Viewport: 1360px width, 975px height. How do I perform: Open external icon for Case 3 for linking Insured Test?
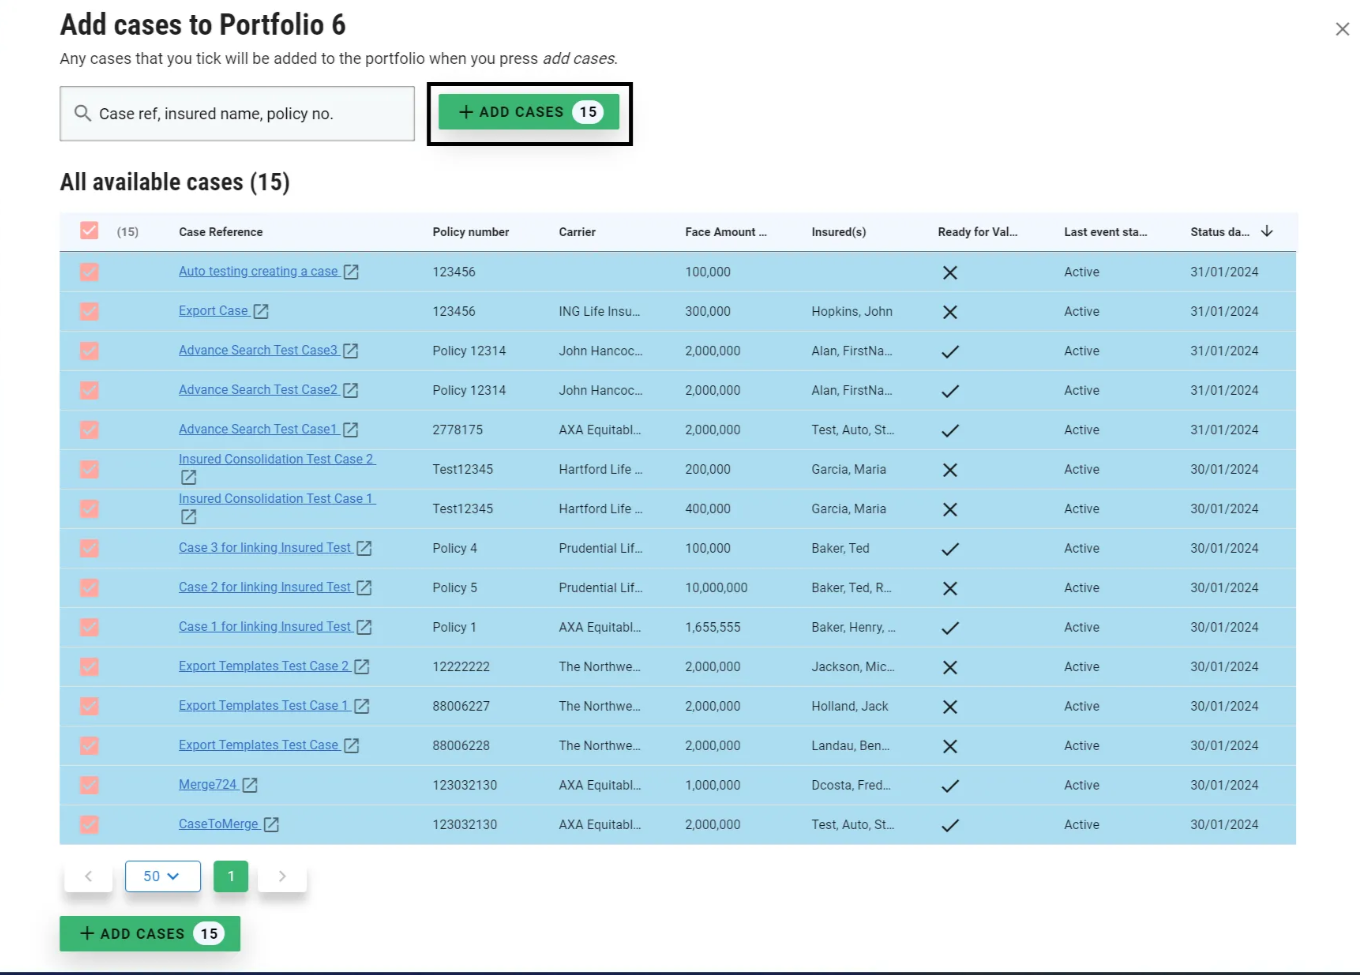[364, 549]
